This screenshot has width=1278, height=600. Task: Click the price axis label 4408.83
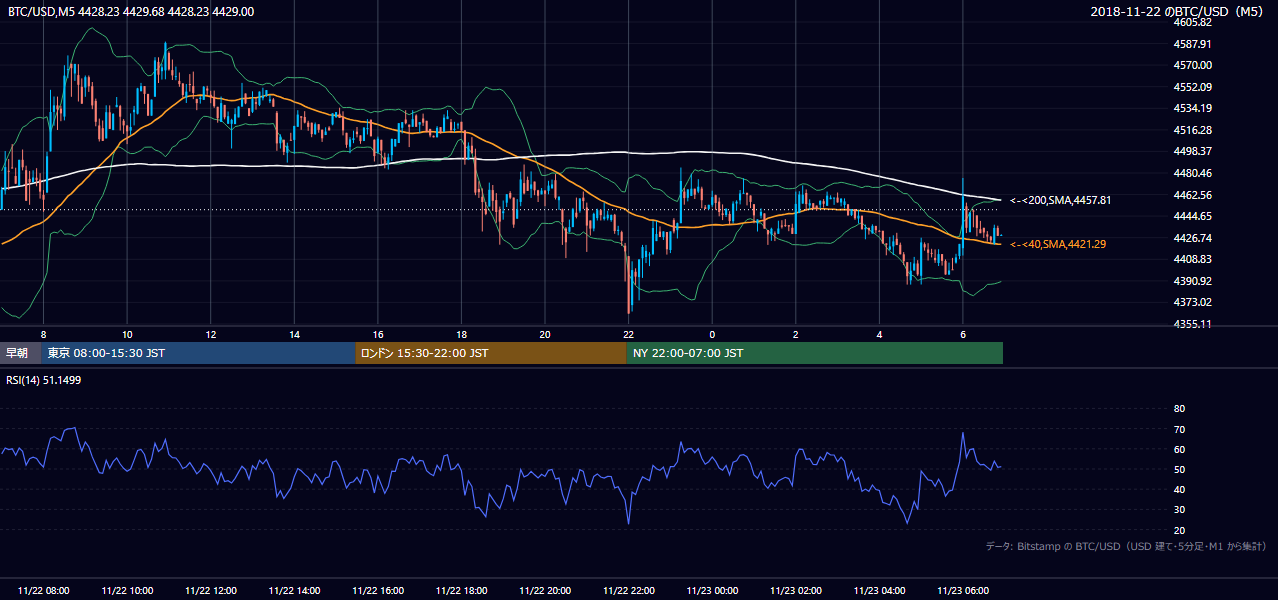coord(1193,259)
